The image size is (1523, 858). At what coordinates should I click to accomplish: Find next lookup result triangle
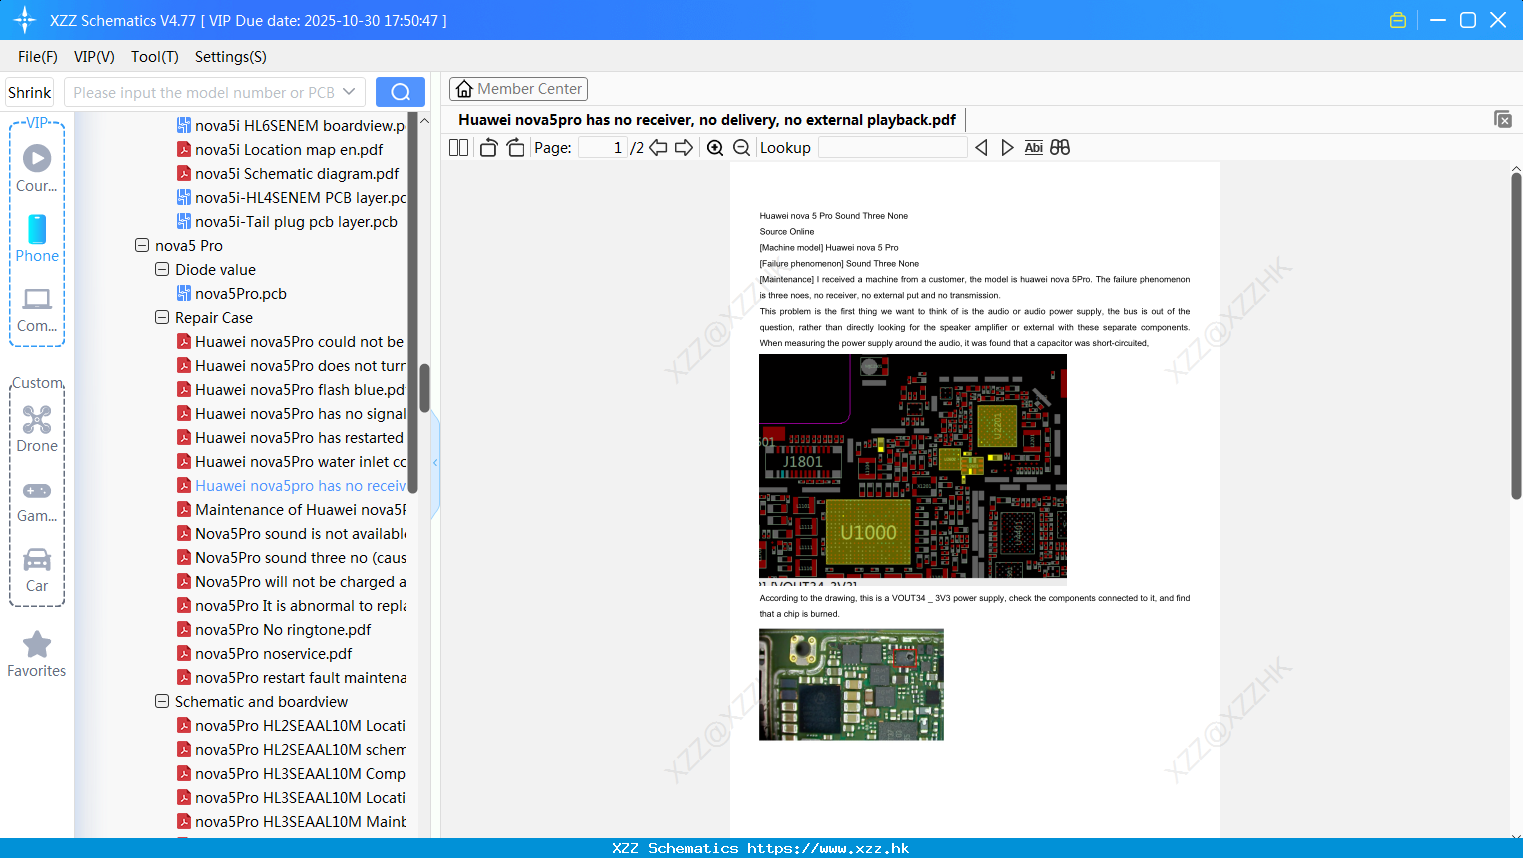click(x=1007, y=148)
